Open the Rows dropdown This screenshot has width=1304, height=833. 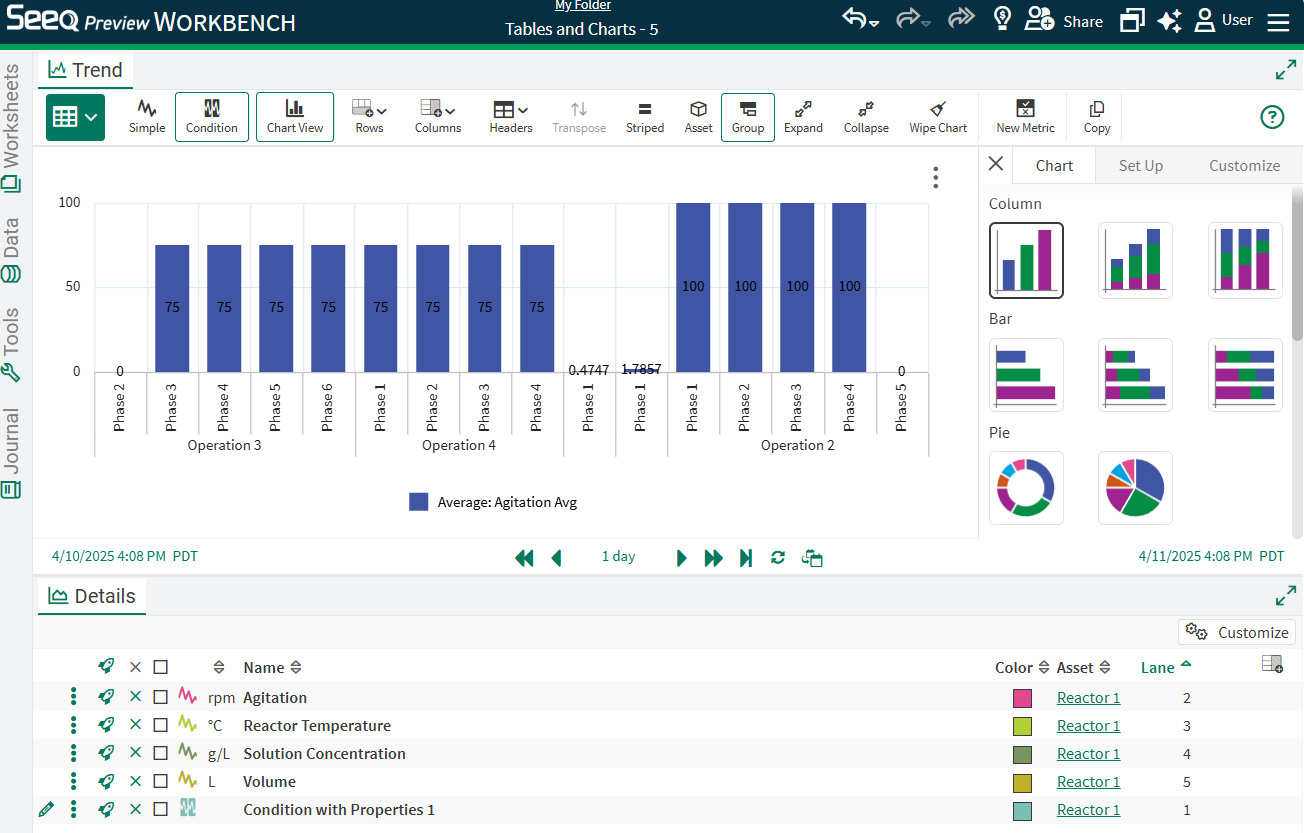point(369,117)
